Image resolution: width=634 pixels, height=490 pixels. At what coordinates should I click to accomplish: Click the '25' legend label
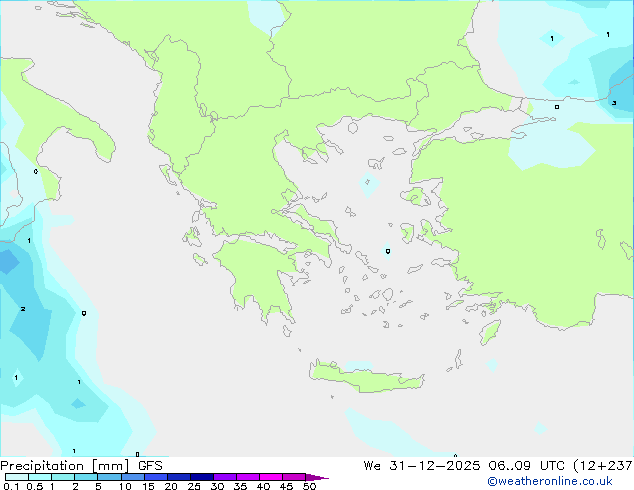click(x=194, y=486)
